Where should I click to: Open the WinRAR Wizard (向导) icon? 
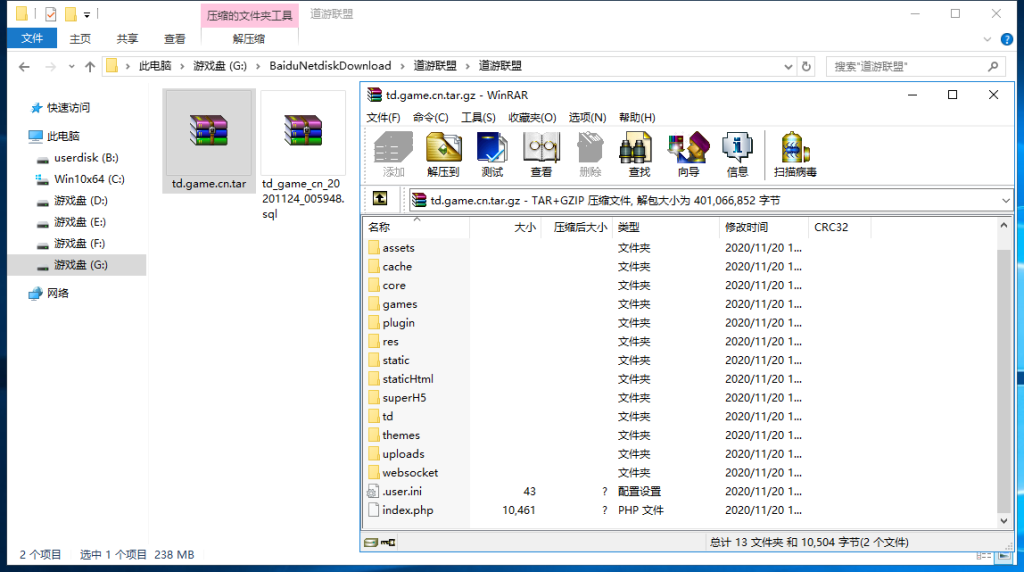tap(688, 154)
